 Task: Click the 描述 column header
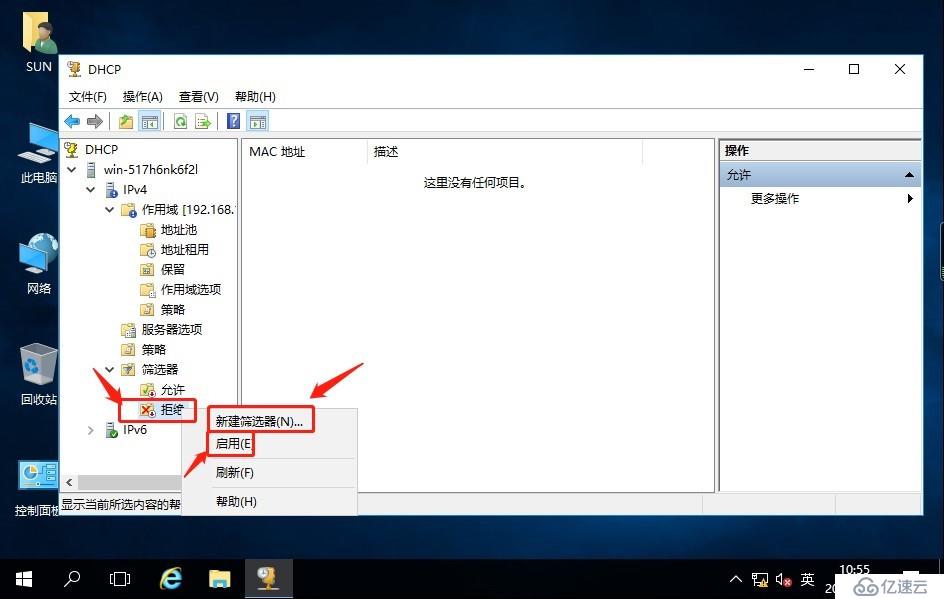click(x=505, y=152)
